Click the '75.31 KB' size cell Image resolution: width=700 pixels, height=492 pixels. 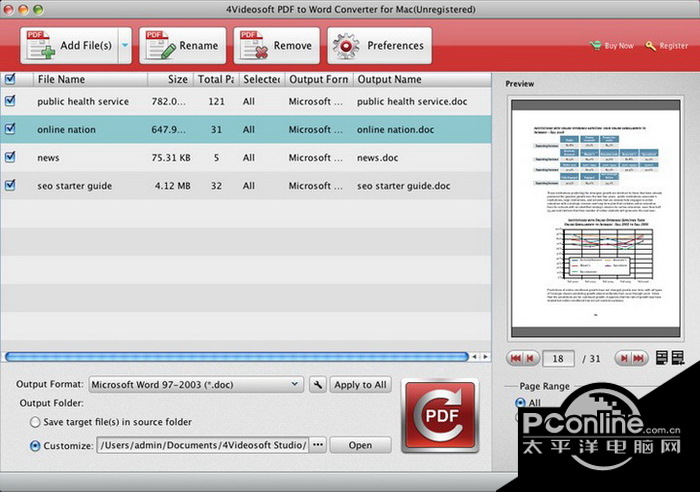point(171,158)
